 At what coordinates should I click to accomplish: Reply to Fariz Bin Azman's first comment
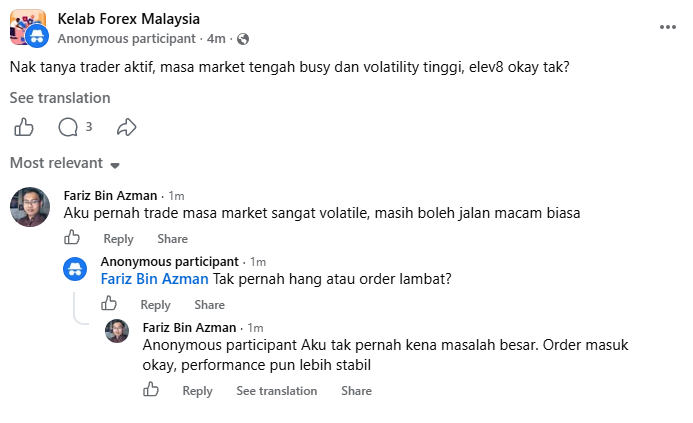point(118,239)
